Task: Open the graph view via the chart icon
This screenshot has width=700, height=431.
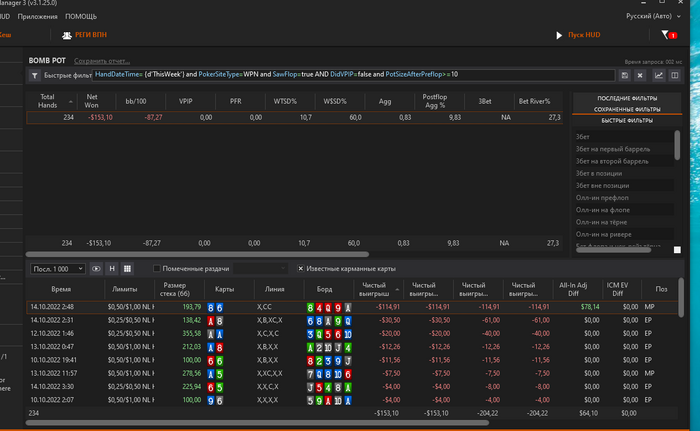Action: pos(659,75)
